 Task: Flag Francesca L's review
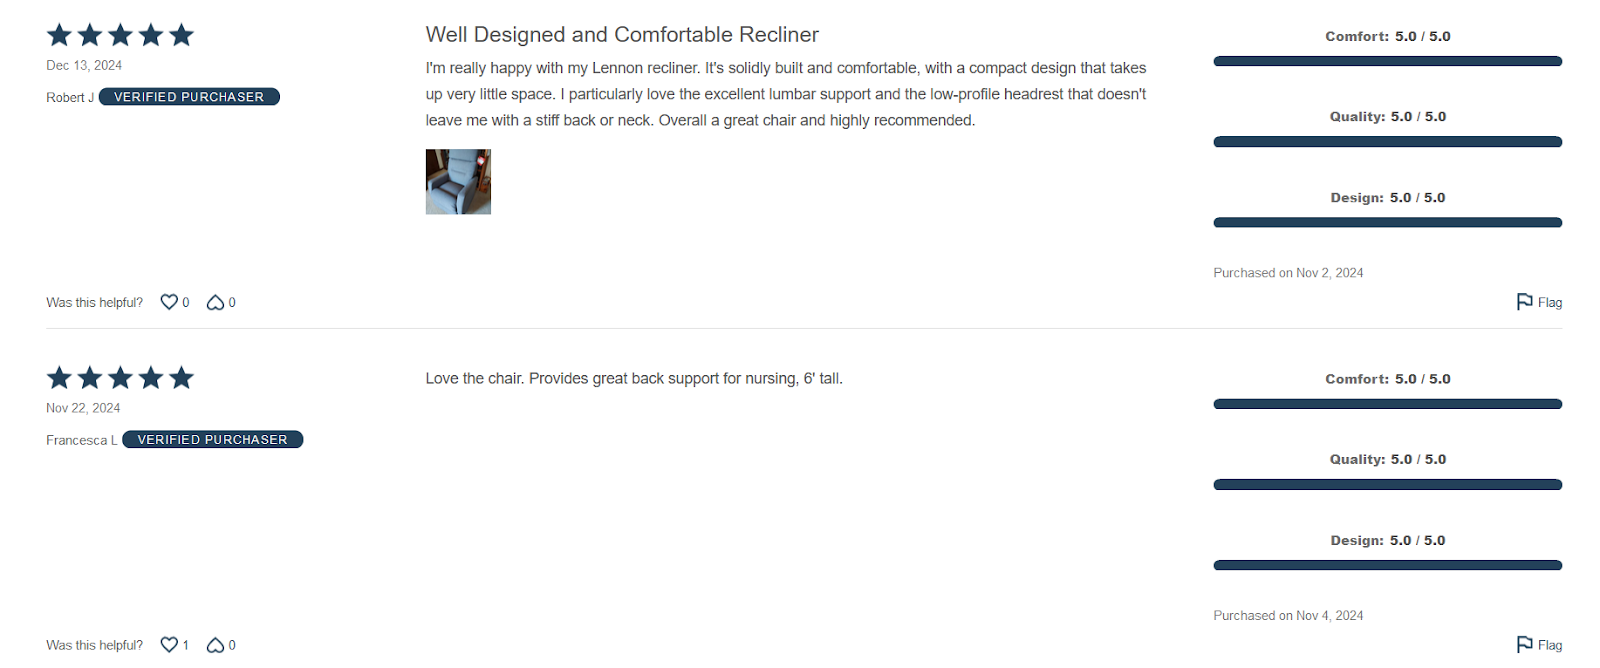(1538, 645)
